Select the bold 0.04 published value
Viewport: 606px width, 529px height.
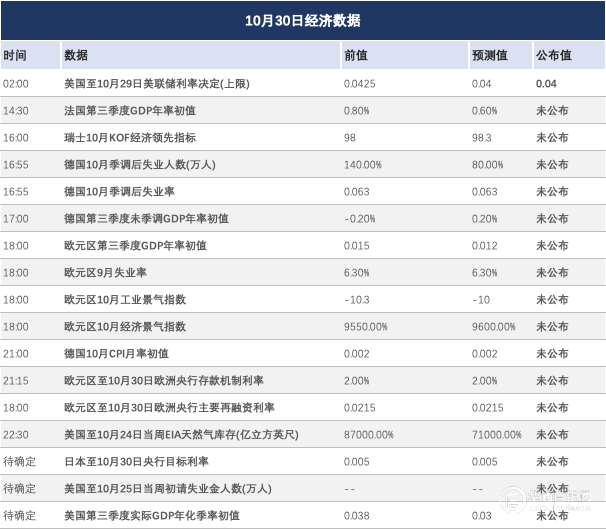pos(546,84)
